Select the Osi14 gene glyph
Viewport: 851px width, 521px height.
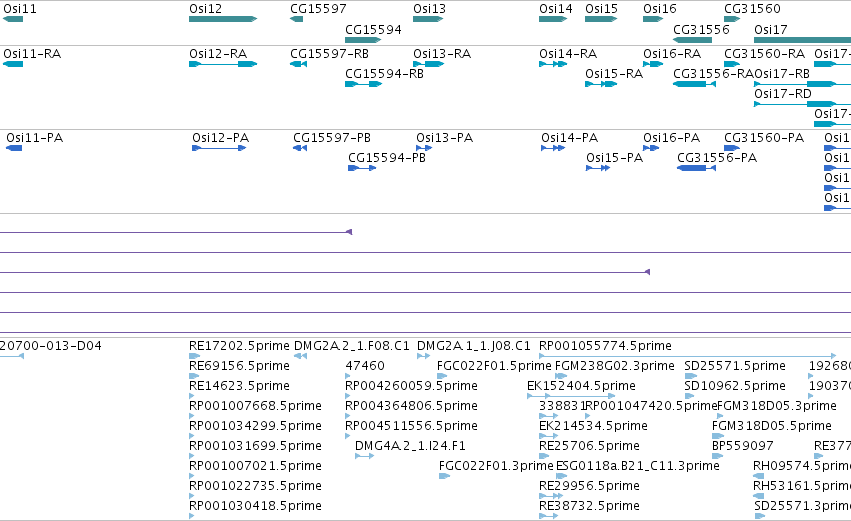click(x=553, y=19)
